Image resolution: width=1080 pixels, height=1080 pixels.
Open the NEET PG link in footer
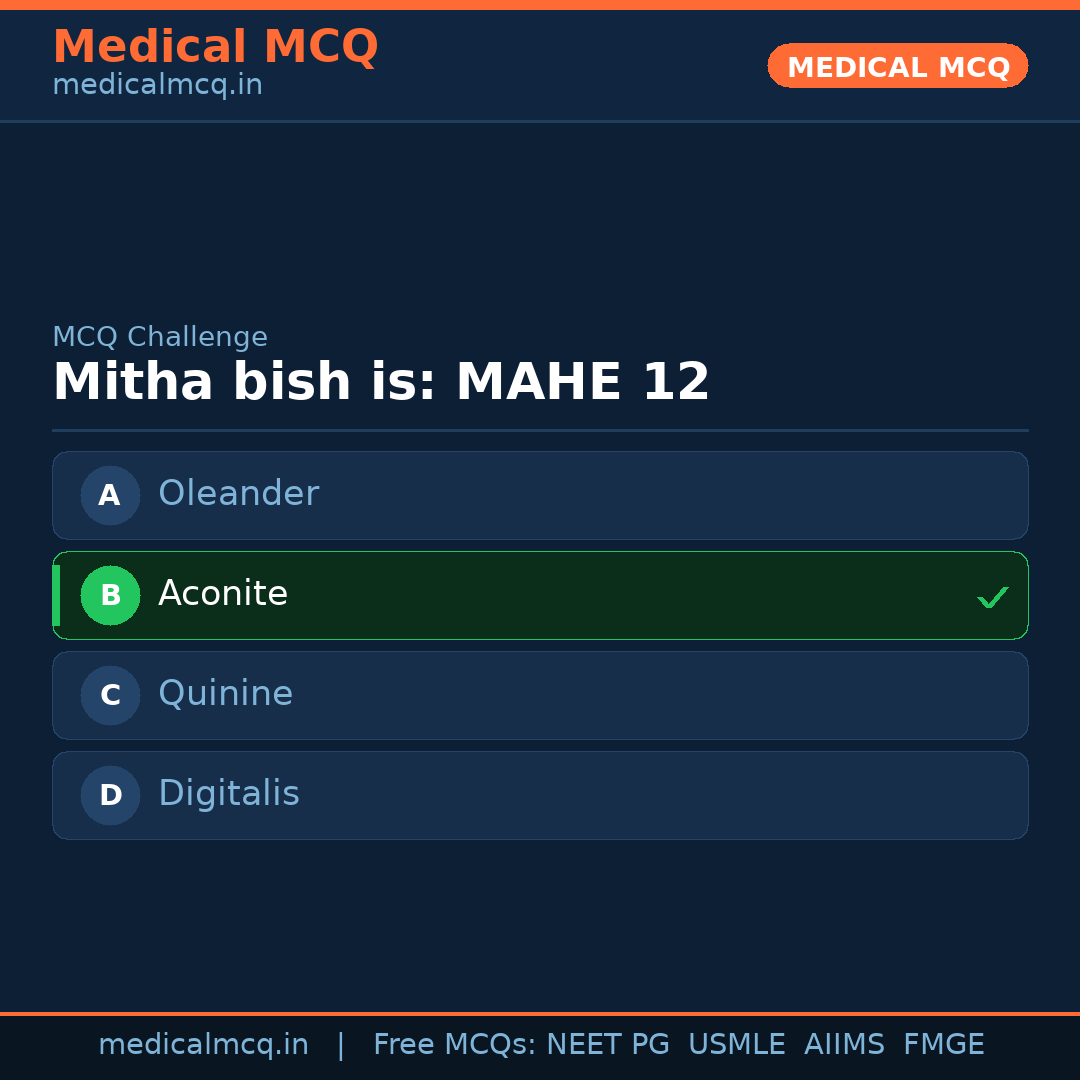607,1044
